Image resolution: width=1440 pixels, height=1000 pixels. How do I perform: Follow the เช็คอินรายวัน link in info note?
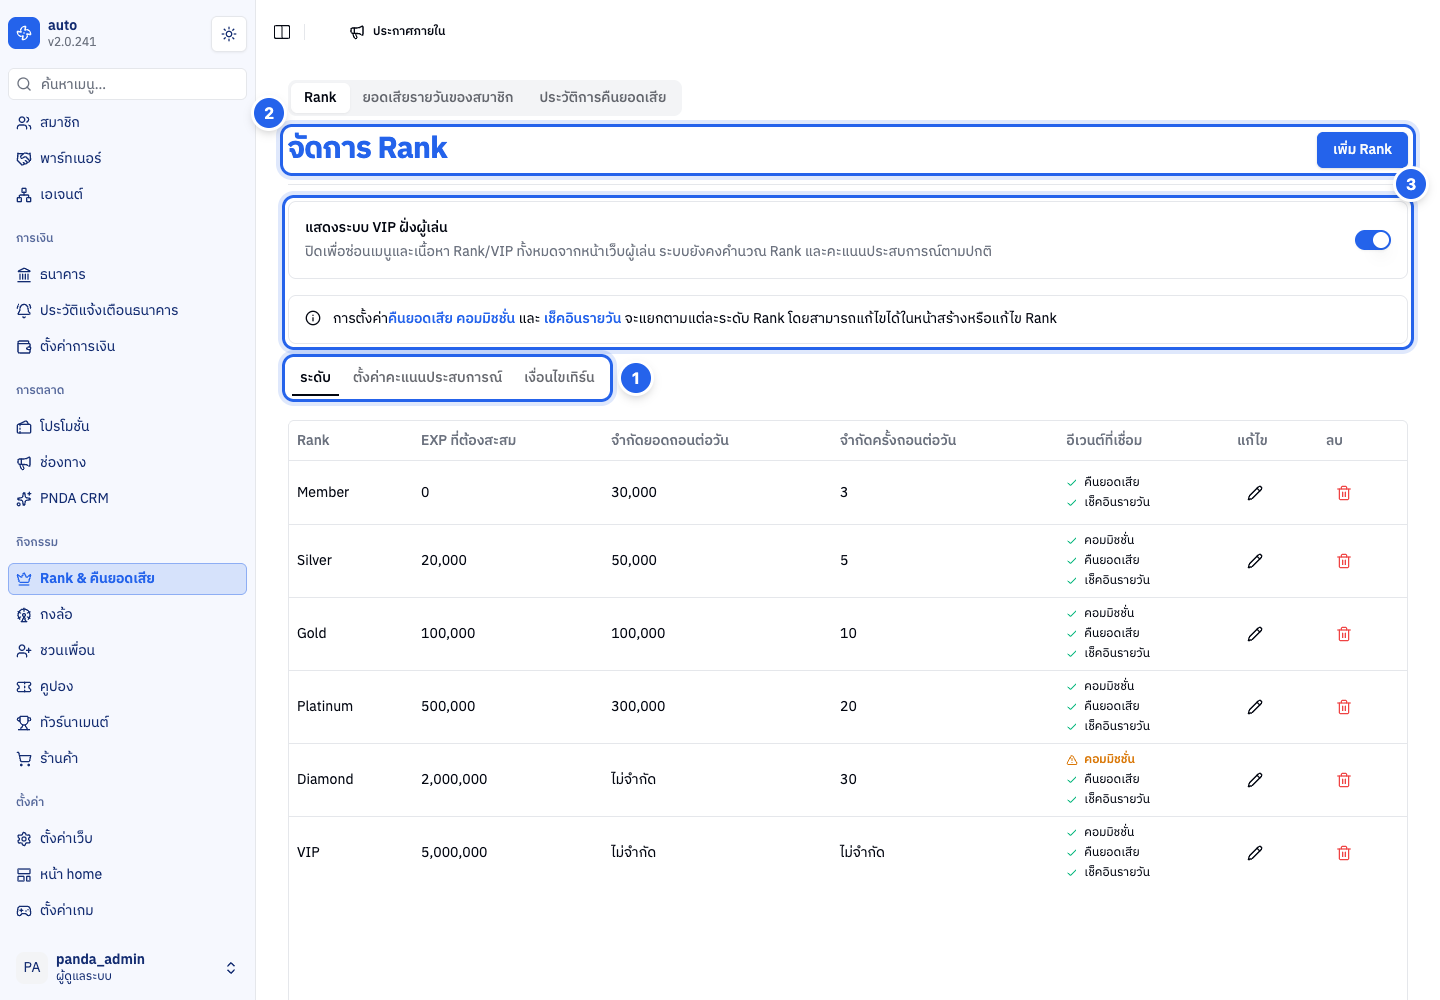click(x=582, y=318)
